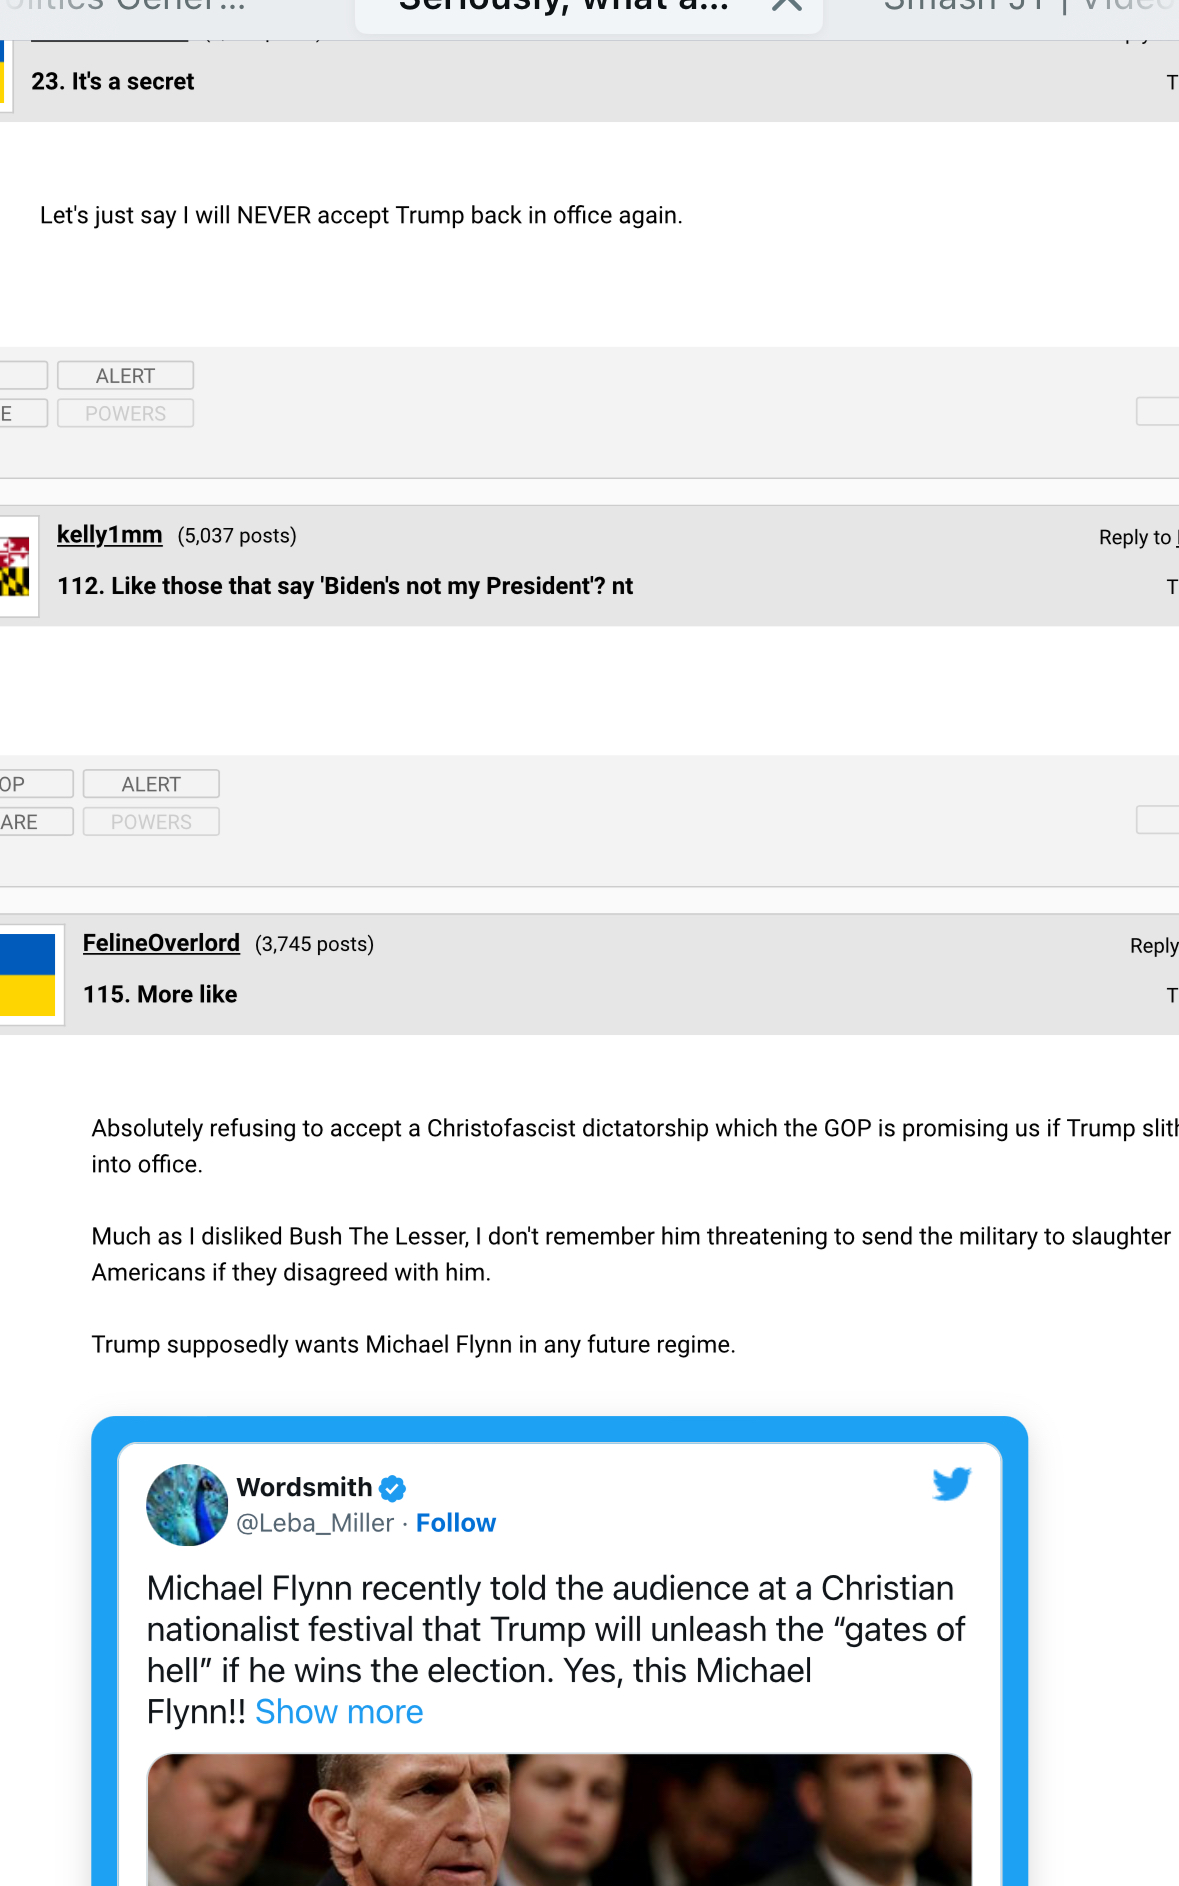Click the 'Absolutely refusing to accept' paragraph
This screenshot has height=1886, width=1179.
pyautogui.click(x=635, y=1146)
